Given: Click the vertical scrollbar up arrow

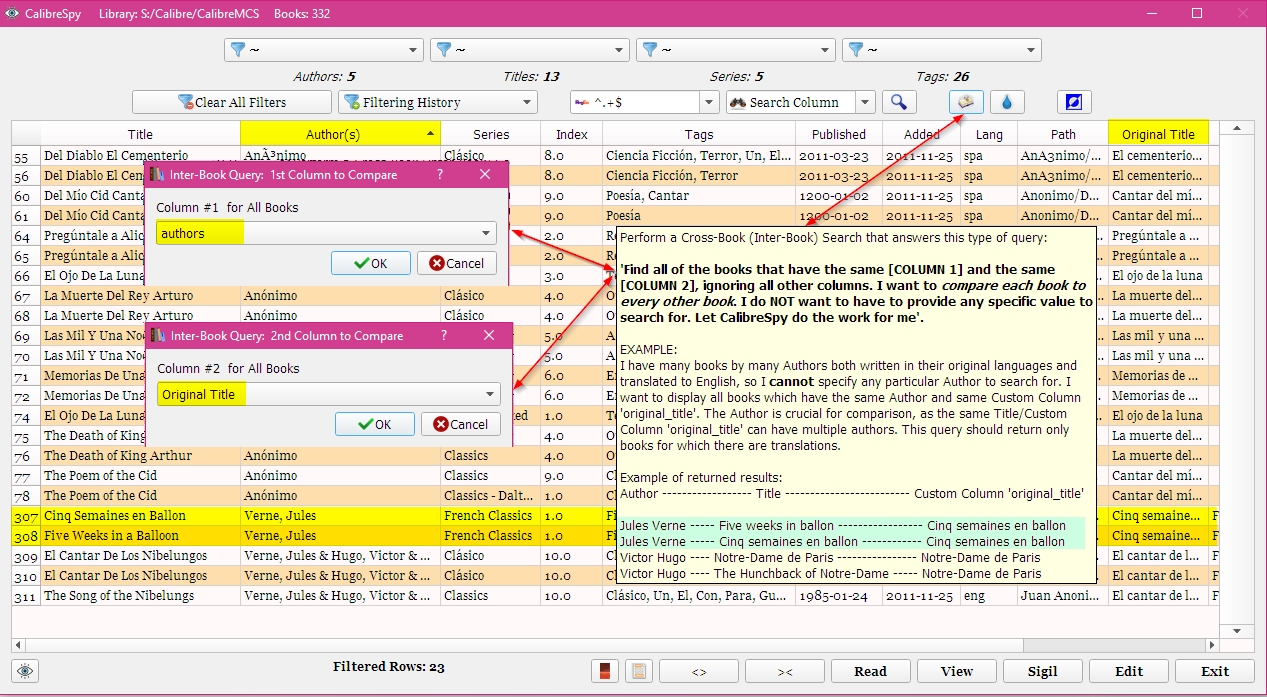Looking at the screenshot, I should (1238, 128).
